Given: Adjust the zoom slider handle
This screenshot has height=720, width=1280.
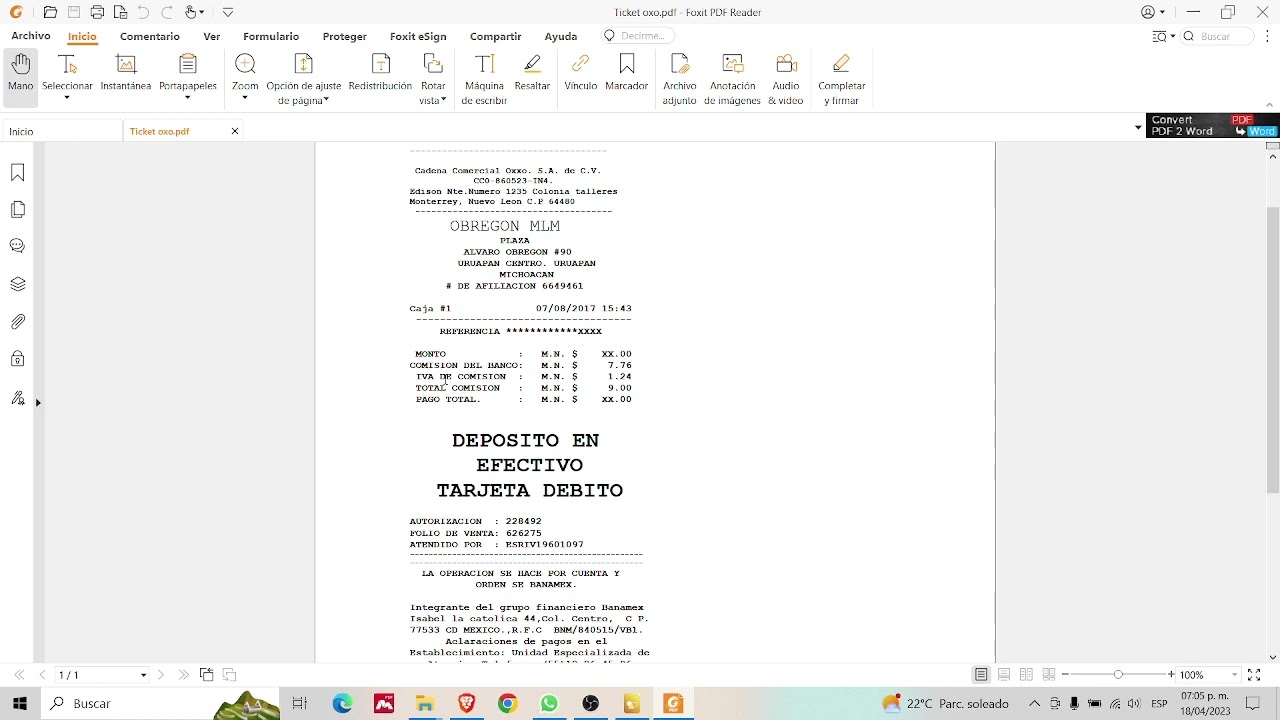Looking at the screenshot, I should point(1118,675).
